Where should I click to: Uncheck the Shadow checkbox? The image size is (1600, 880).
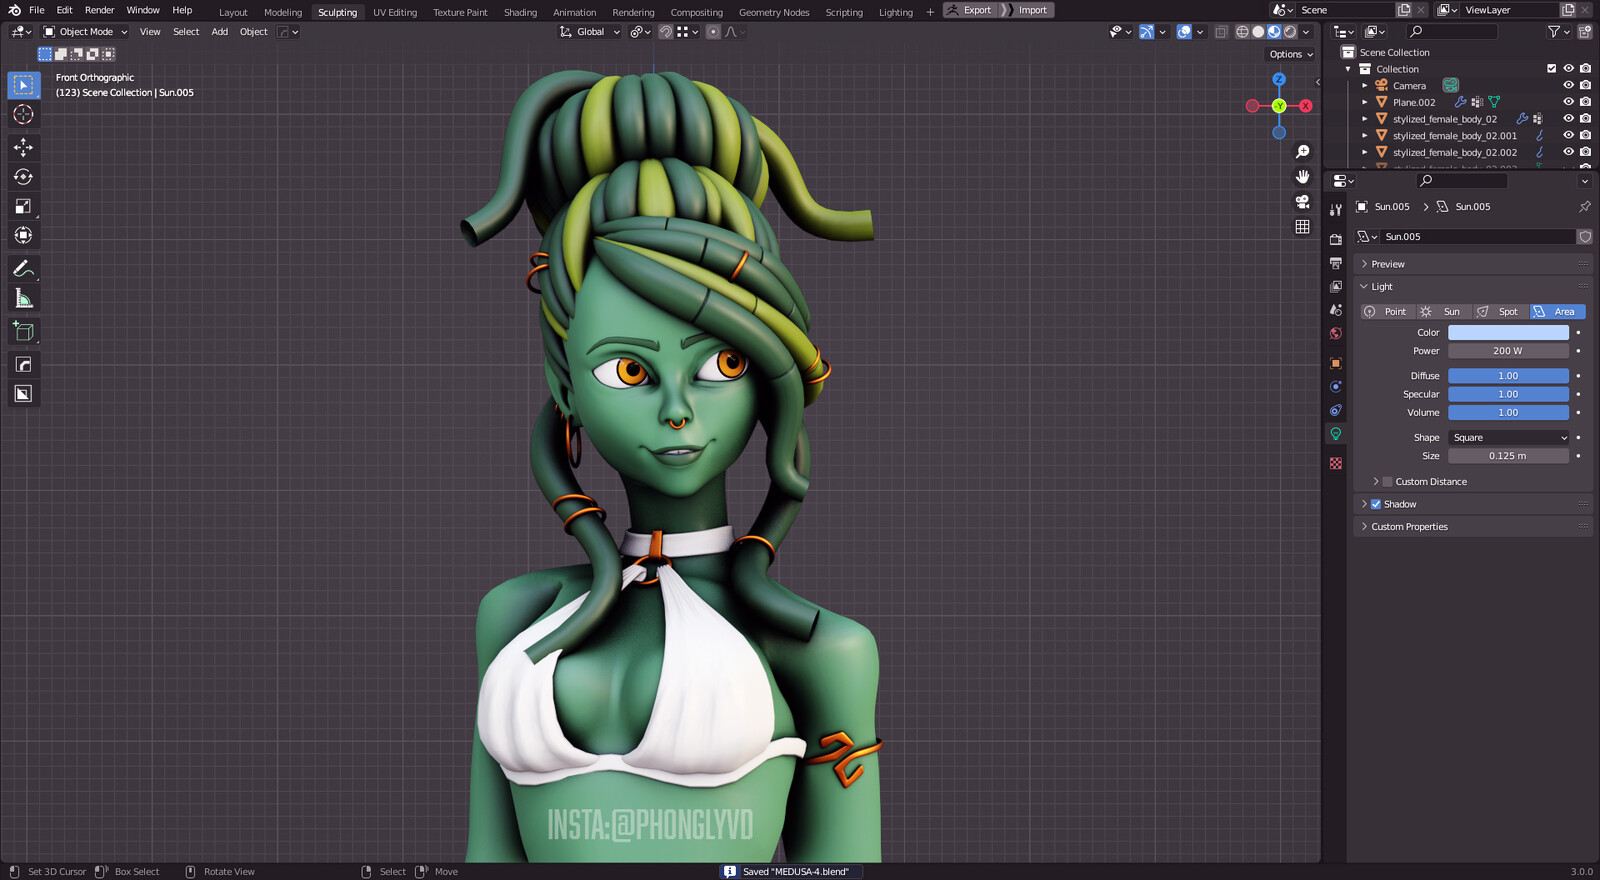point(1376,504)
